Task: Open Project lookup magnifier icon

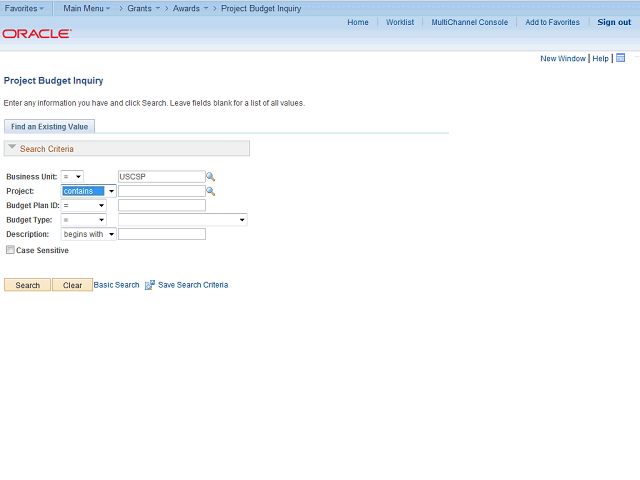Action: 210,191
